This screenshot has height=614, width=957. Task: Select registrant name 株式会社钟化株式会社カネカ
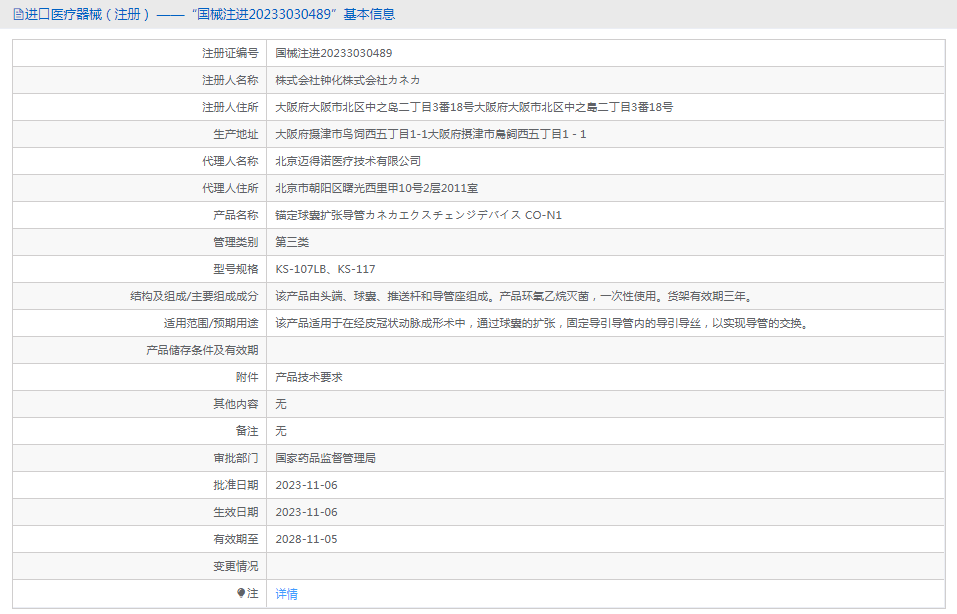point(347,80)
